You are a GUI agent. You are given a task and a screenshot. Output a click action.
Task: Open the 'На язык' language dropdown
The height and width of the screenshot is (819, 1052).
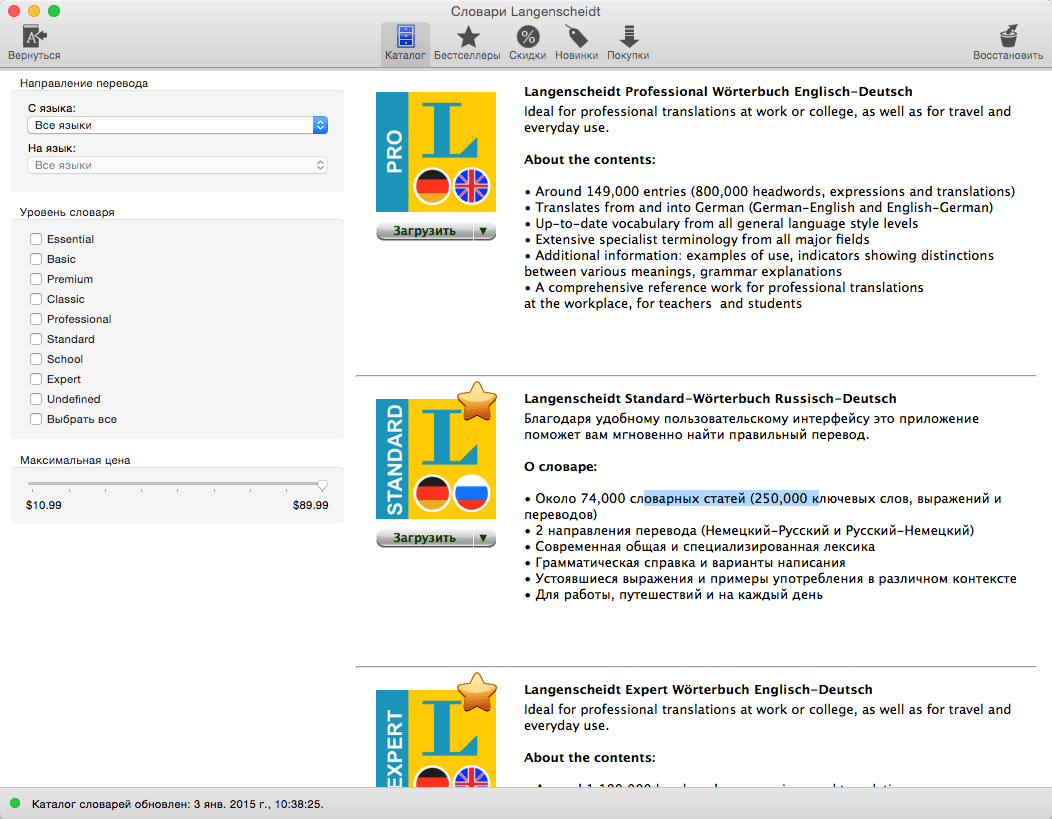coord(177,165)
